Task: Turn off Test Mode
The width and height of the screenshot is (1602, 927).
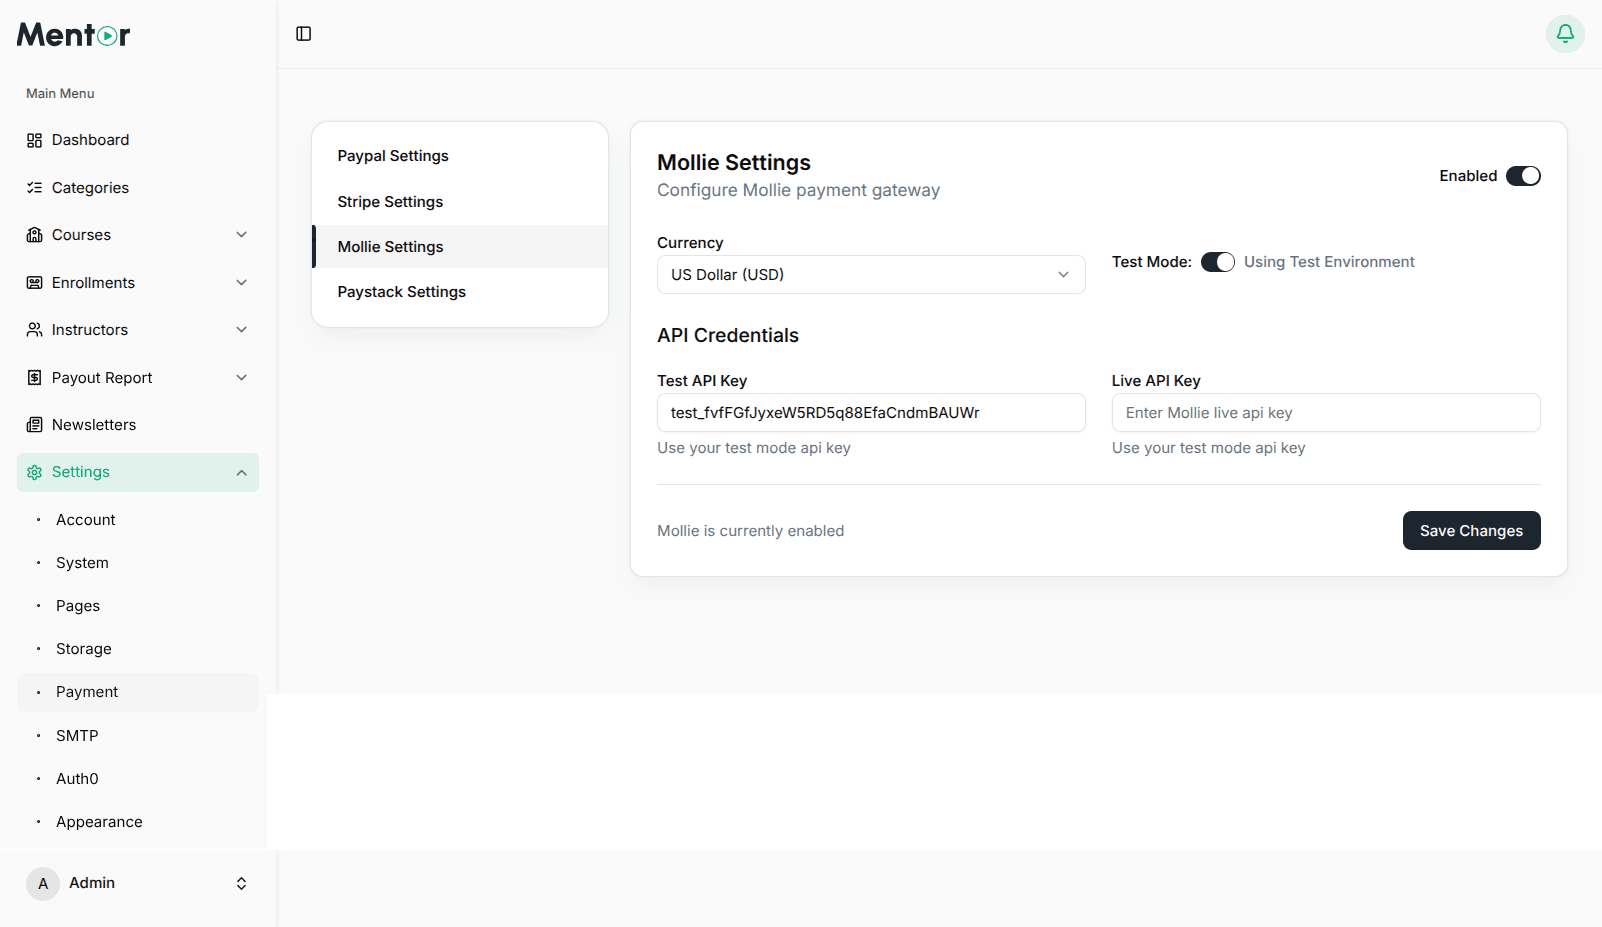Action: pyautogui.click(x=1218, y=261)
